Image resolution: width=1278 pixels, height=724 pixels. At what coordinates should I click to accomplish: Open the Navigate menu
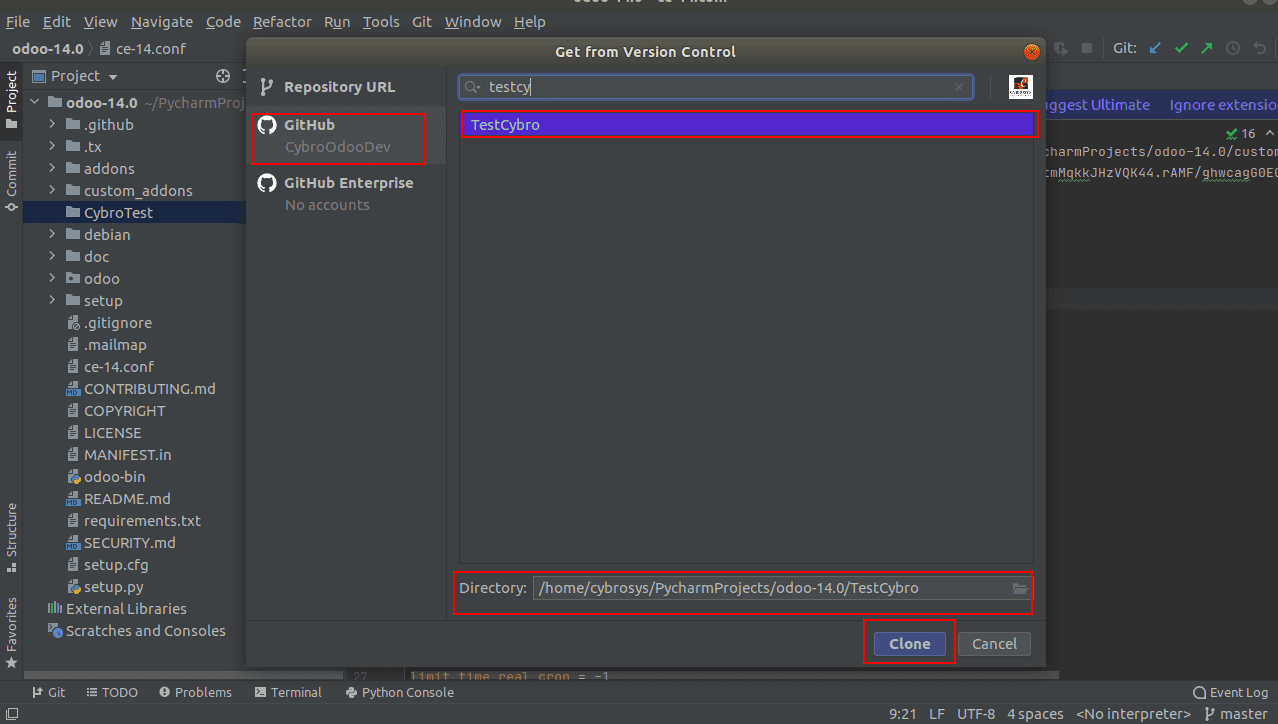point(162,21)
